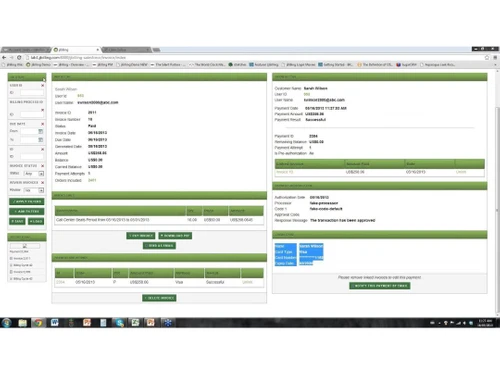Remove the Due Date filter via red X
The height and width of the screenshot is (375, 500).
pyautogui.click(x=42, y=124)
